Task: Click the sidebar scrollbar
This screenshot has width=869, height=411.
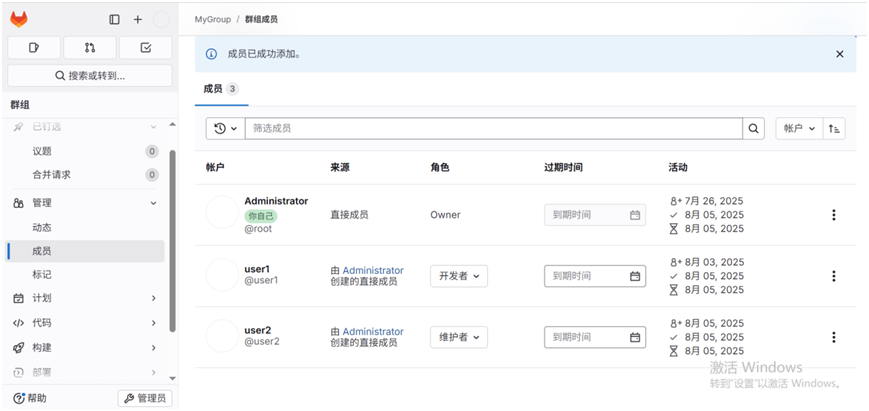Action: tap(172, 241)
